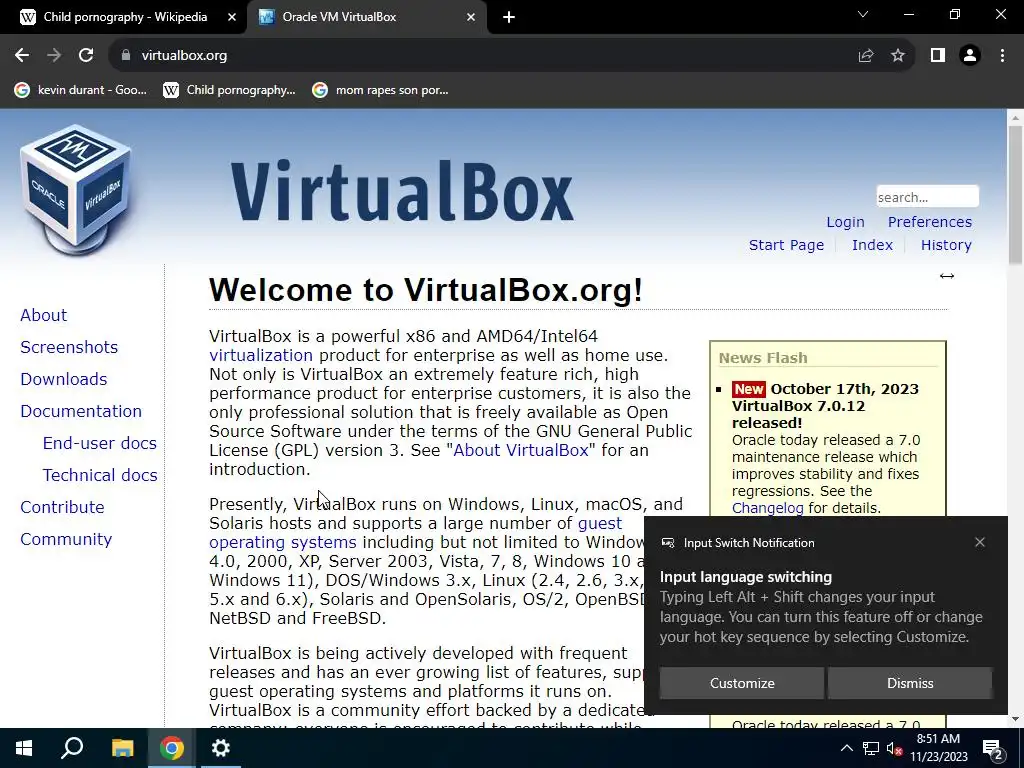
Task: Open the Chrome side panel
Action: click(938, 56)
